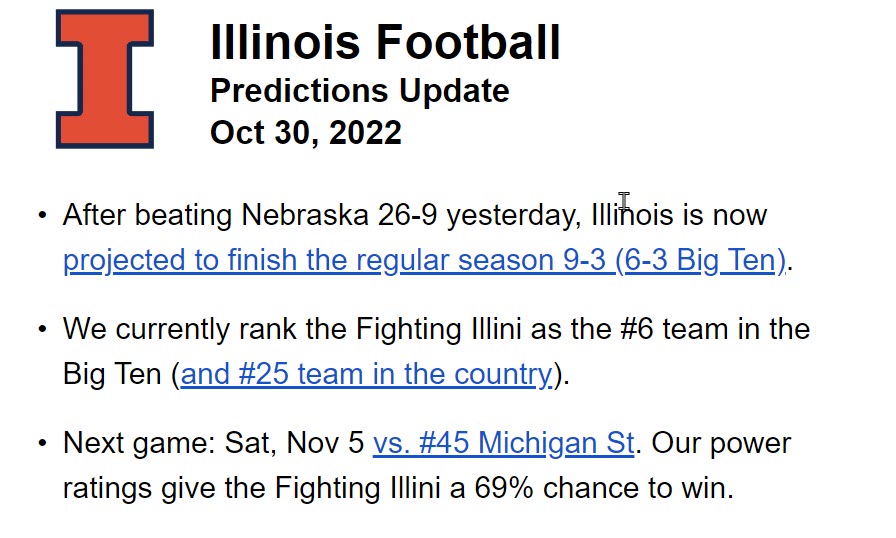Click the Oct 30, 2022 date text
This screenshot has width=896, height=538.
click(x=305, y=132)
